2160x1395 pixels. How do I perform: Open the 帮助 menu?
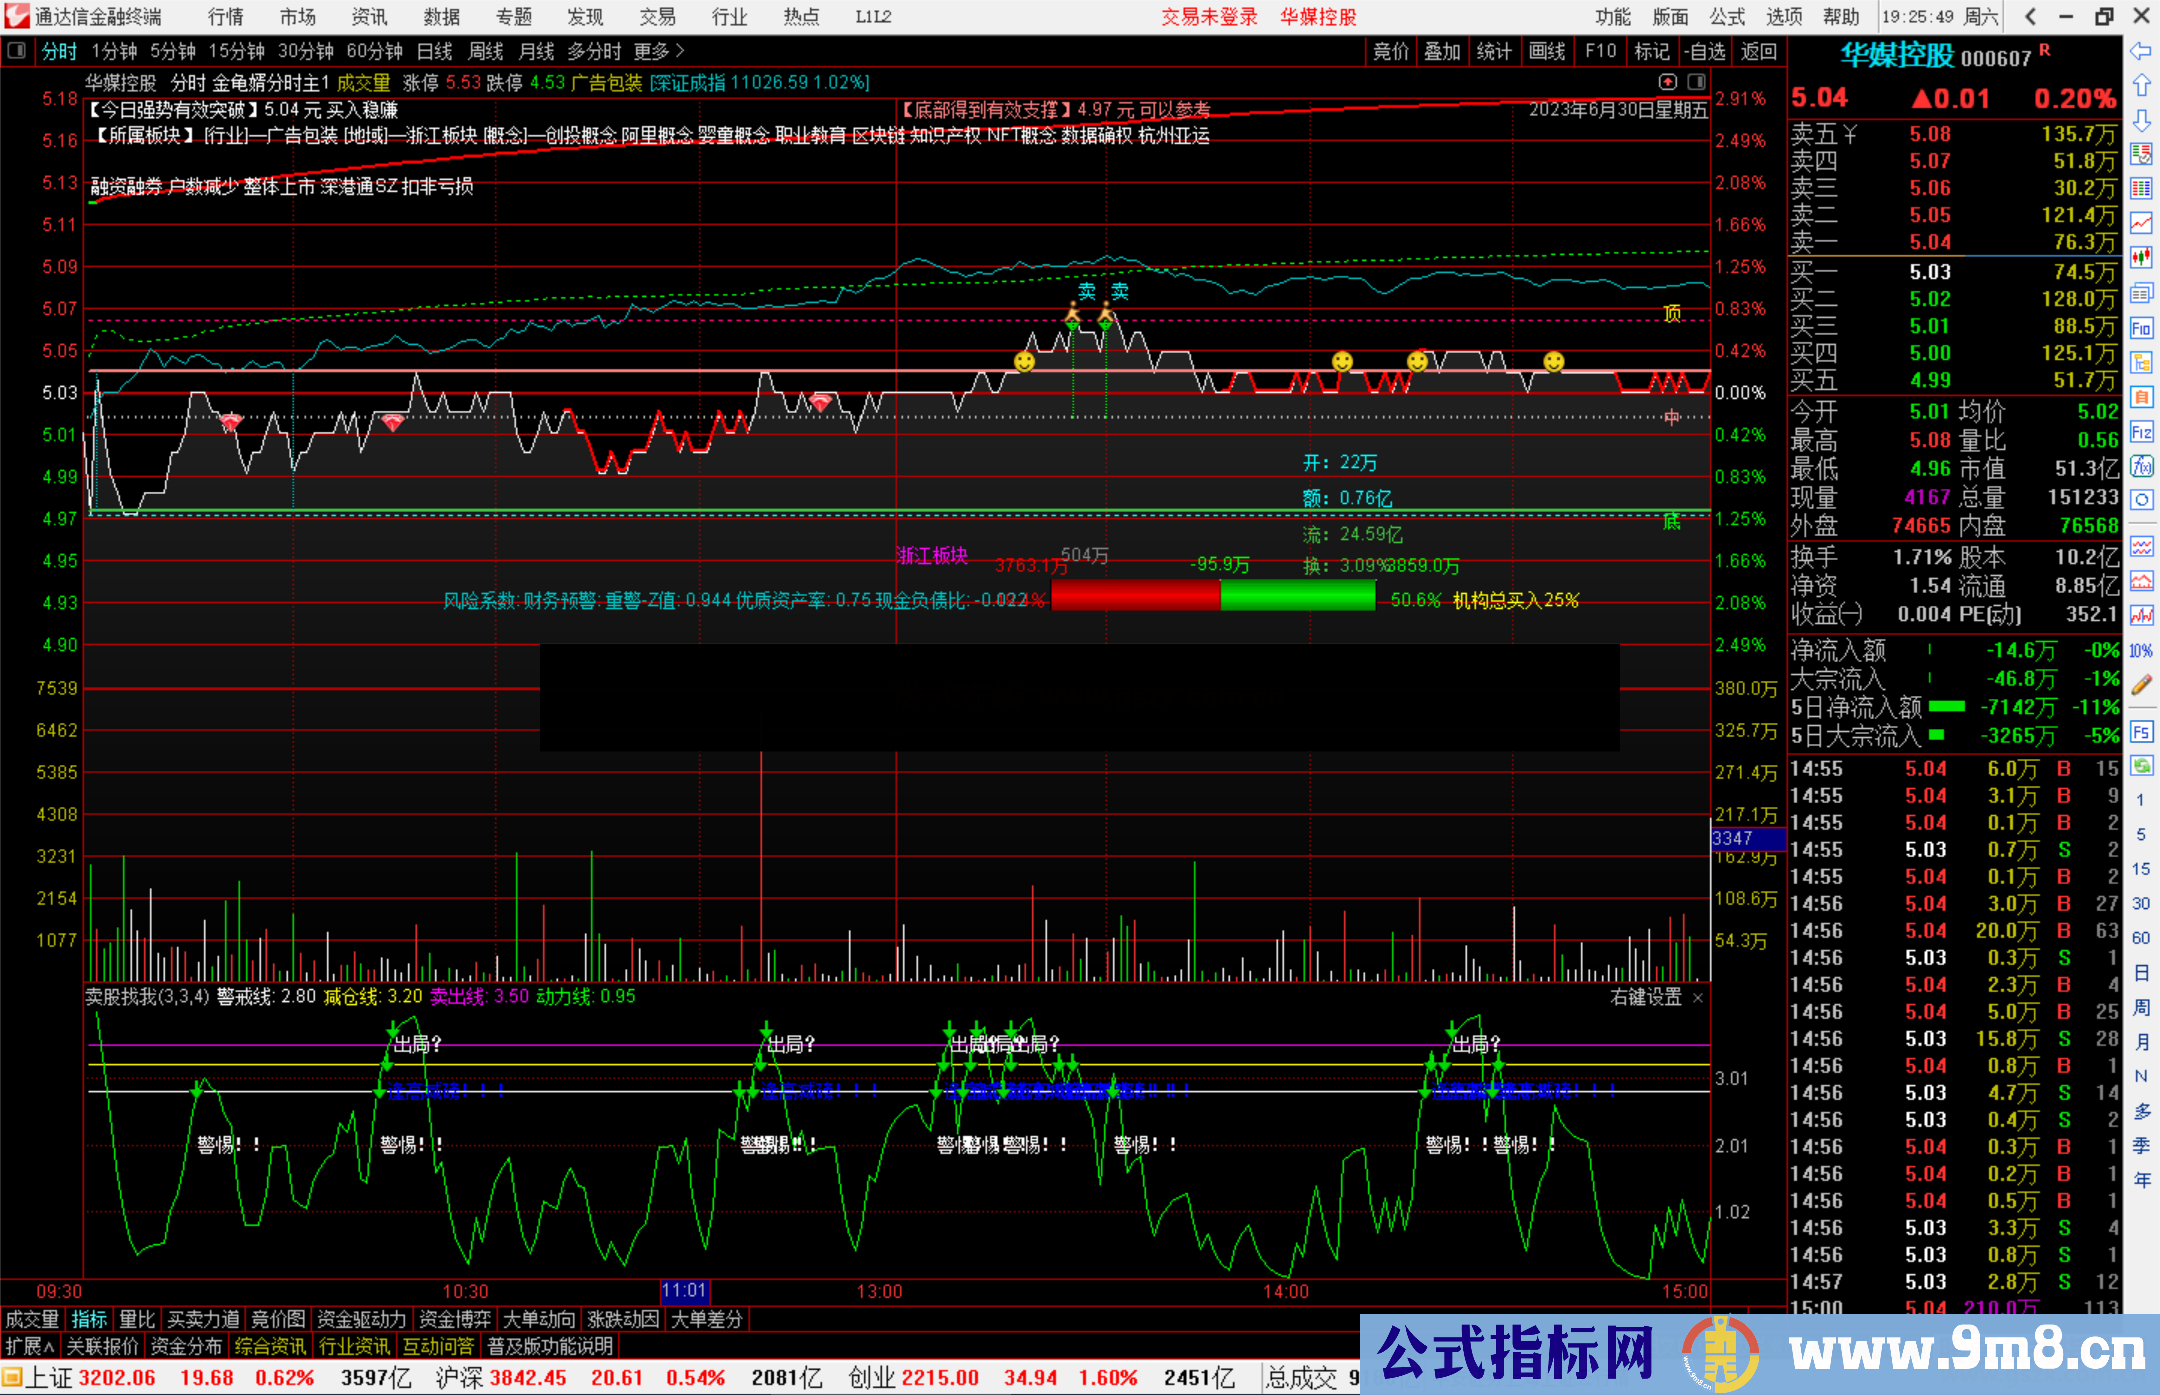[x=1841, y=17]
